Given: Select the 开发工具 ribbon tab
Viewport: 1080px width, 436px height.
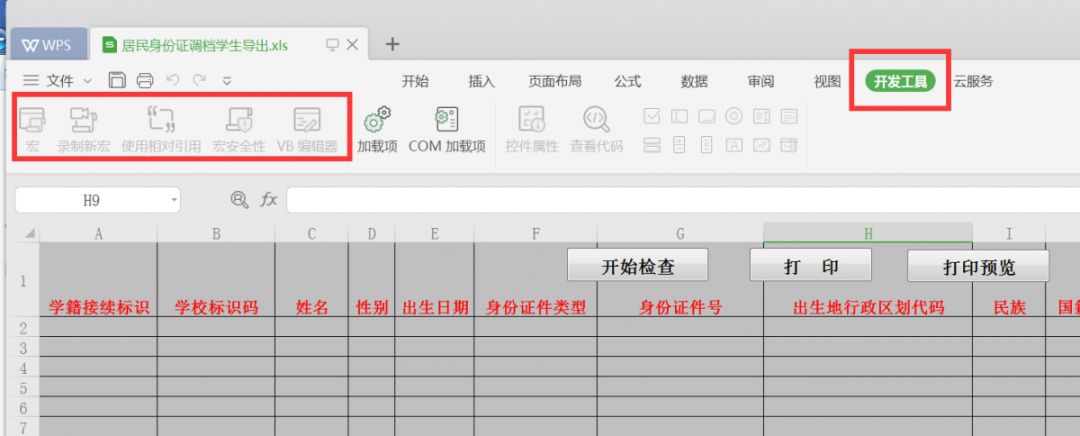Looking at the screenshot, I should (x=900, y=81).
